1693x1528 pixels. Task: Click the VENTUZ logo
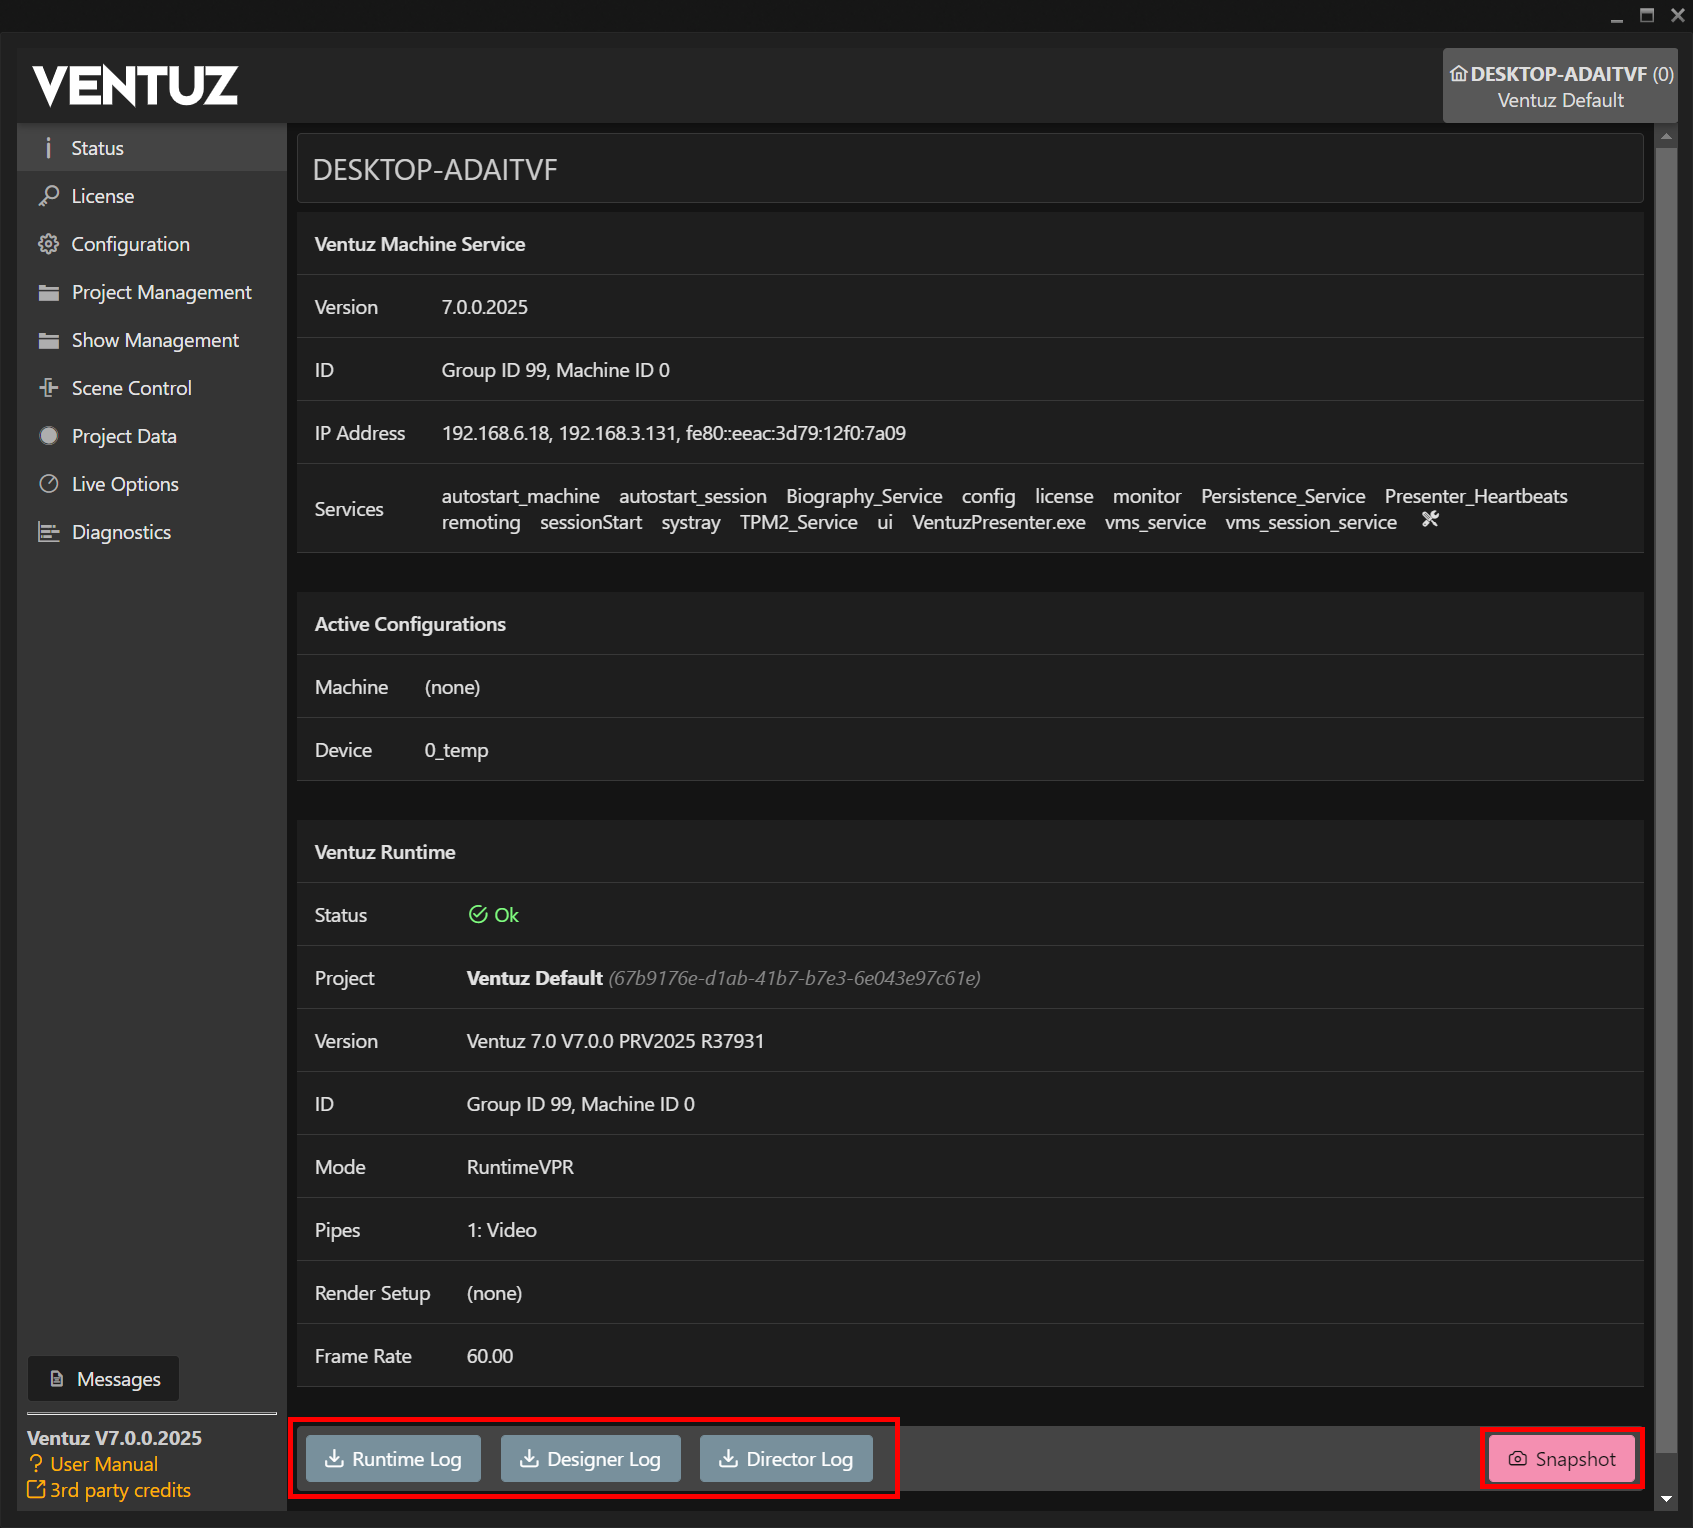tap(135, 86)
